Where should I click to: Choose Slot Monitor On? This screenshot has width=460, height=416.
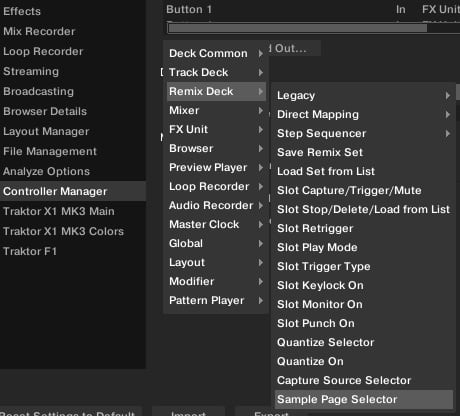click(364, 304)
